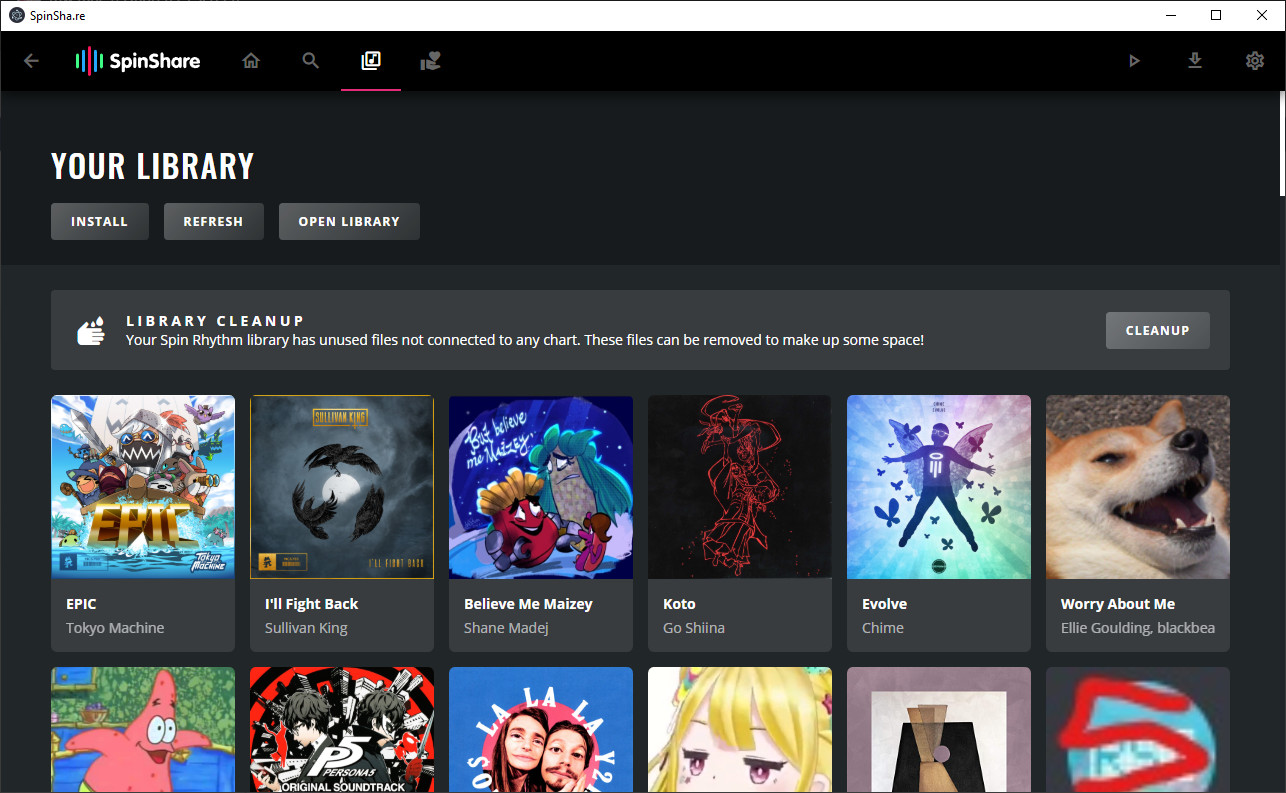Click the EPIC song title
Viewport: 1286px width, 793px height.
point(81,604)
